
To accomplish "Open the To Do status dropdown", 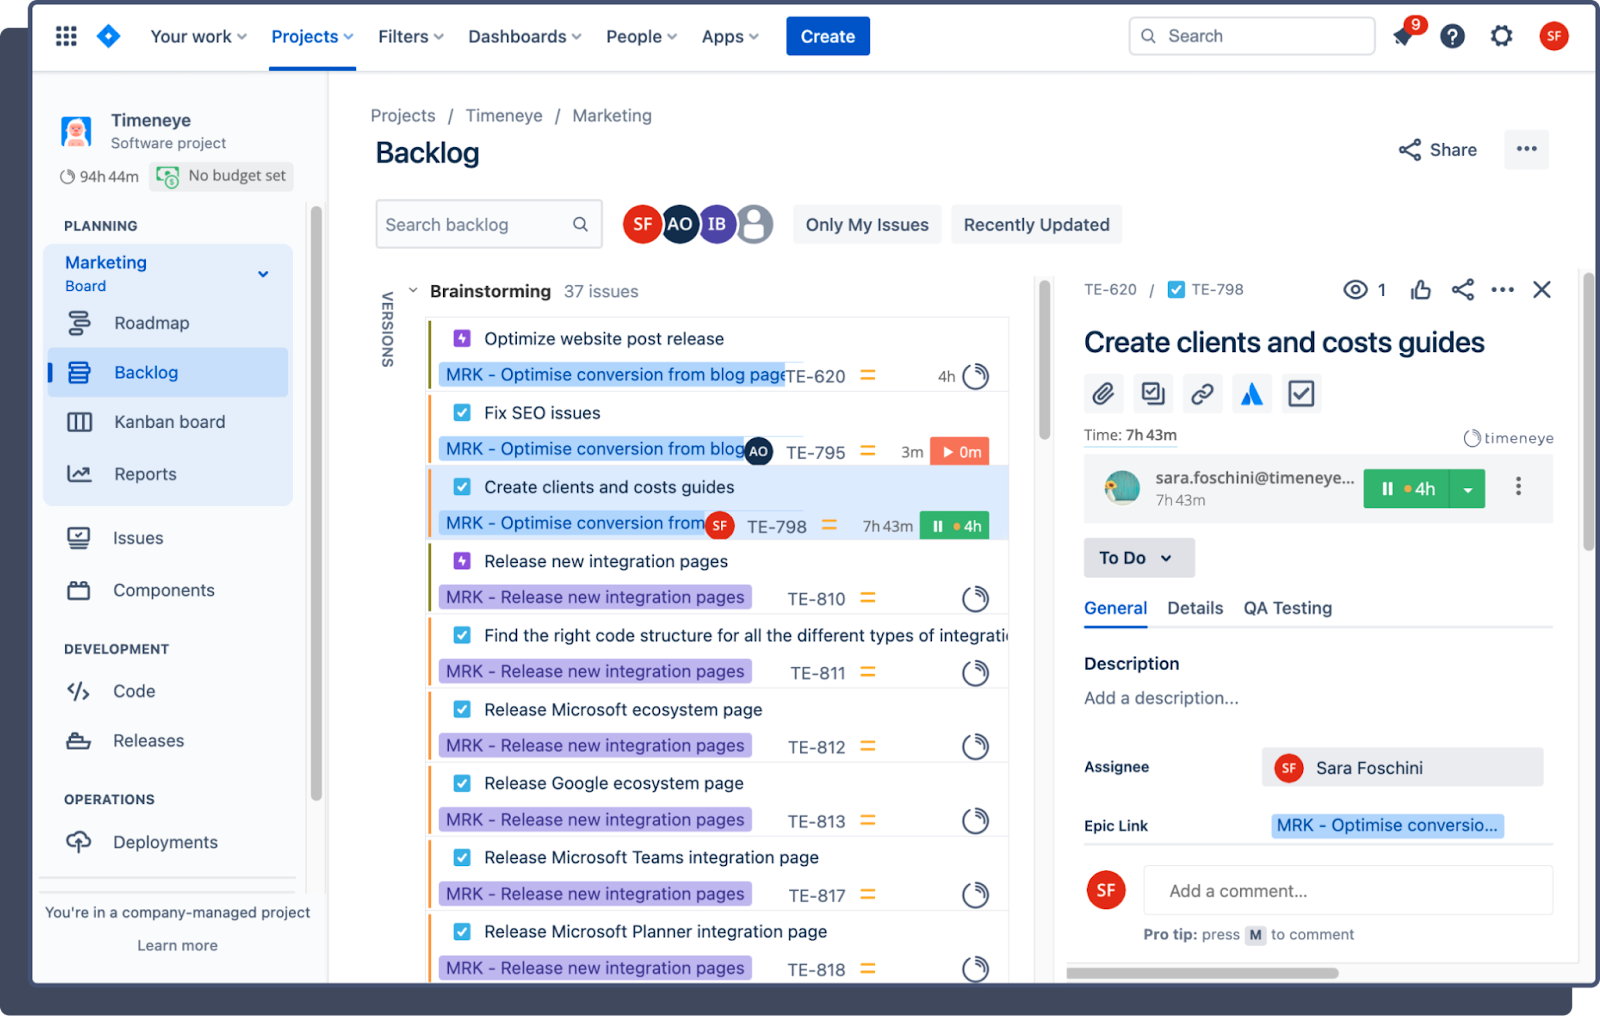I will pos(1139,558).
